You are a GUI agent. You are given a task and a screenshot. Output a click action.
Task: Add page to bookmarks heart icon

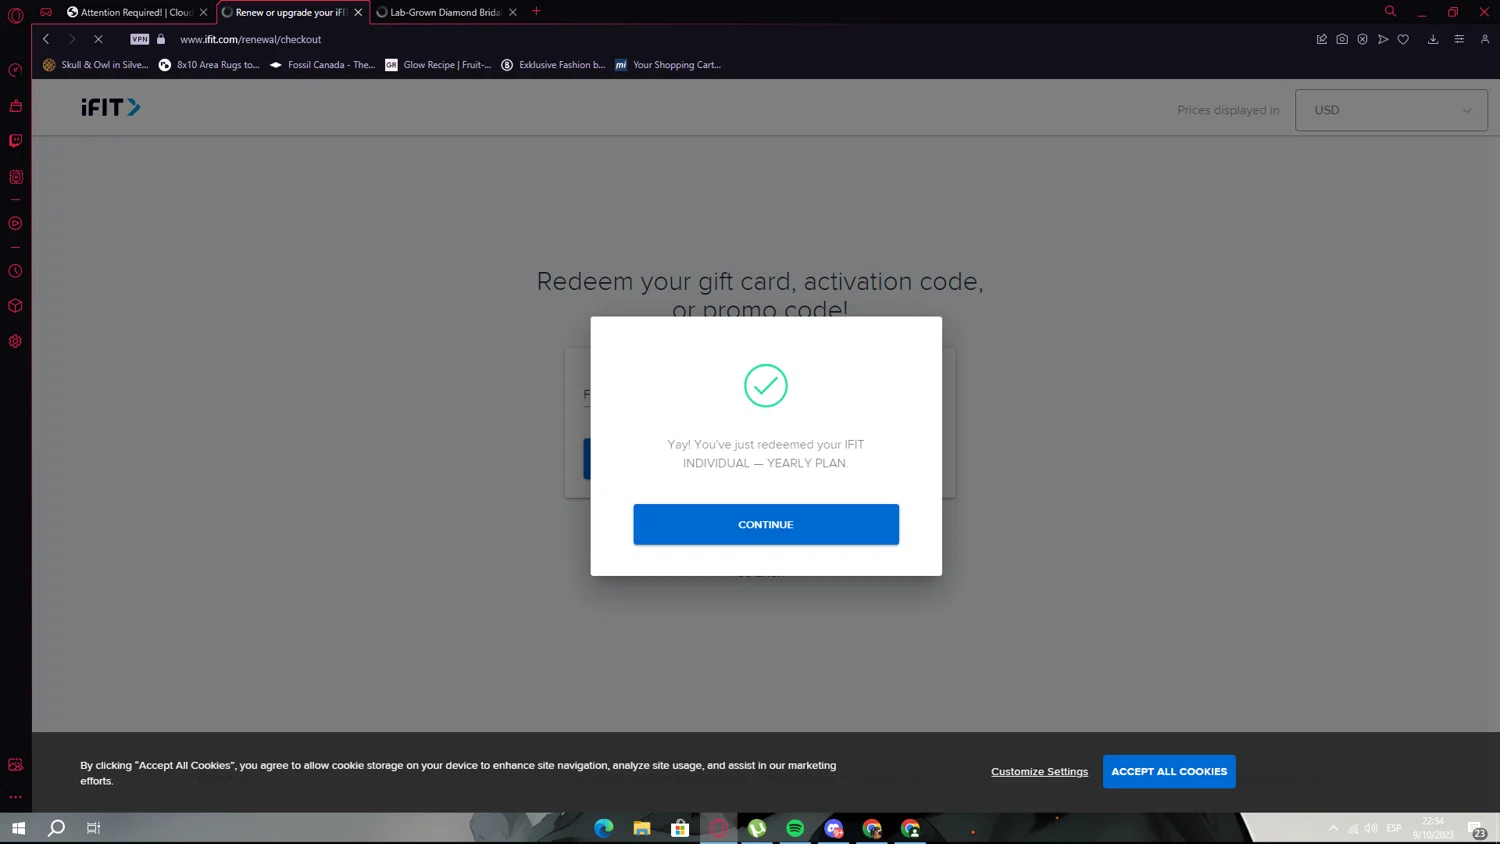tap(1403, 39)
